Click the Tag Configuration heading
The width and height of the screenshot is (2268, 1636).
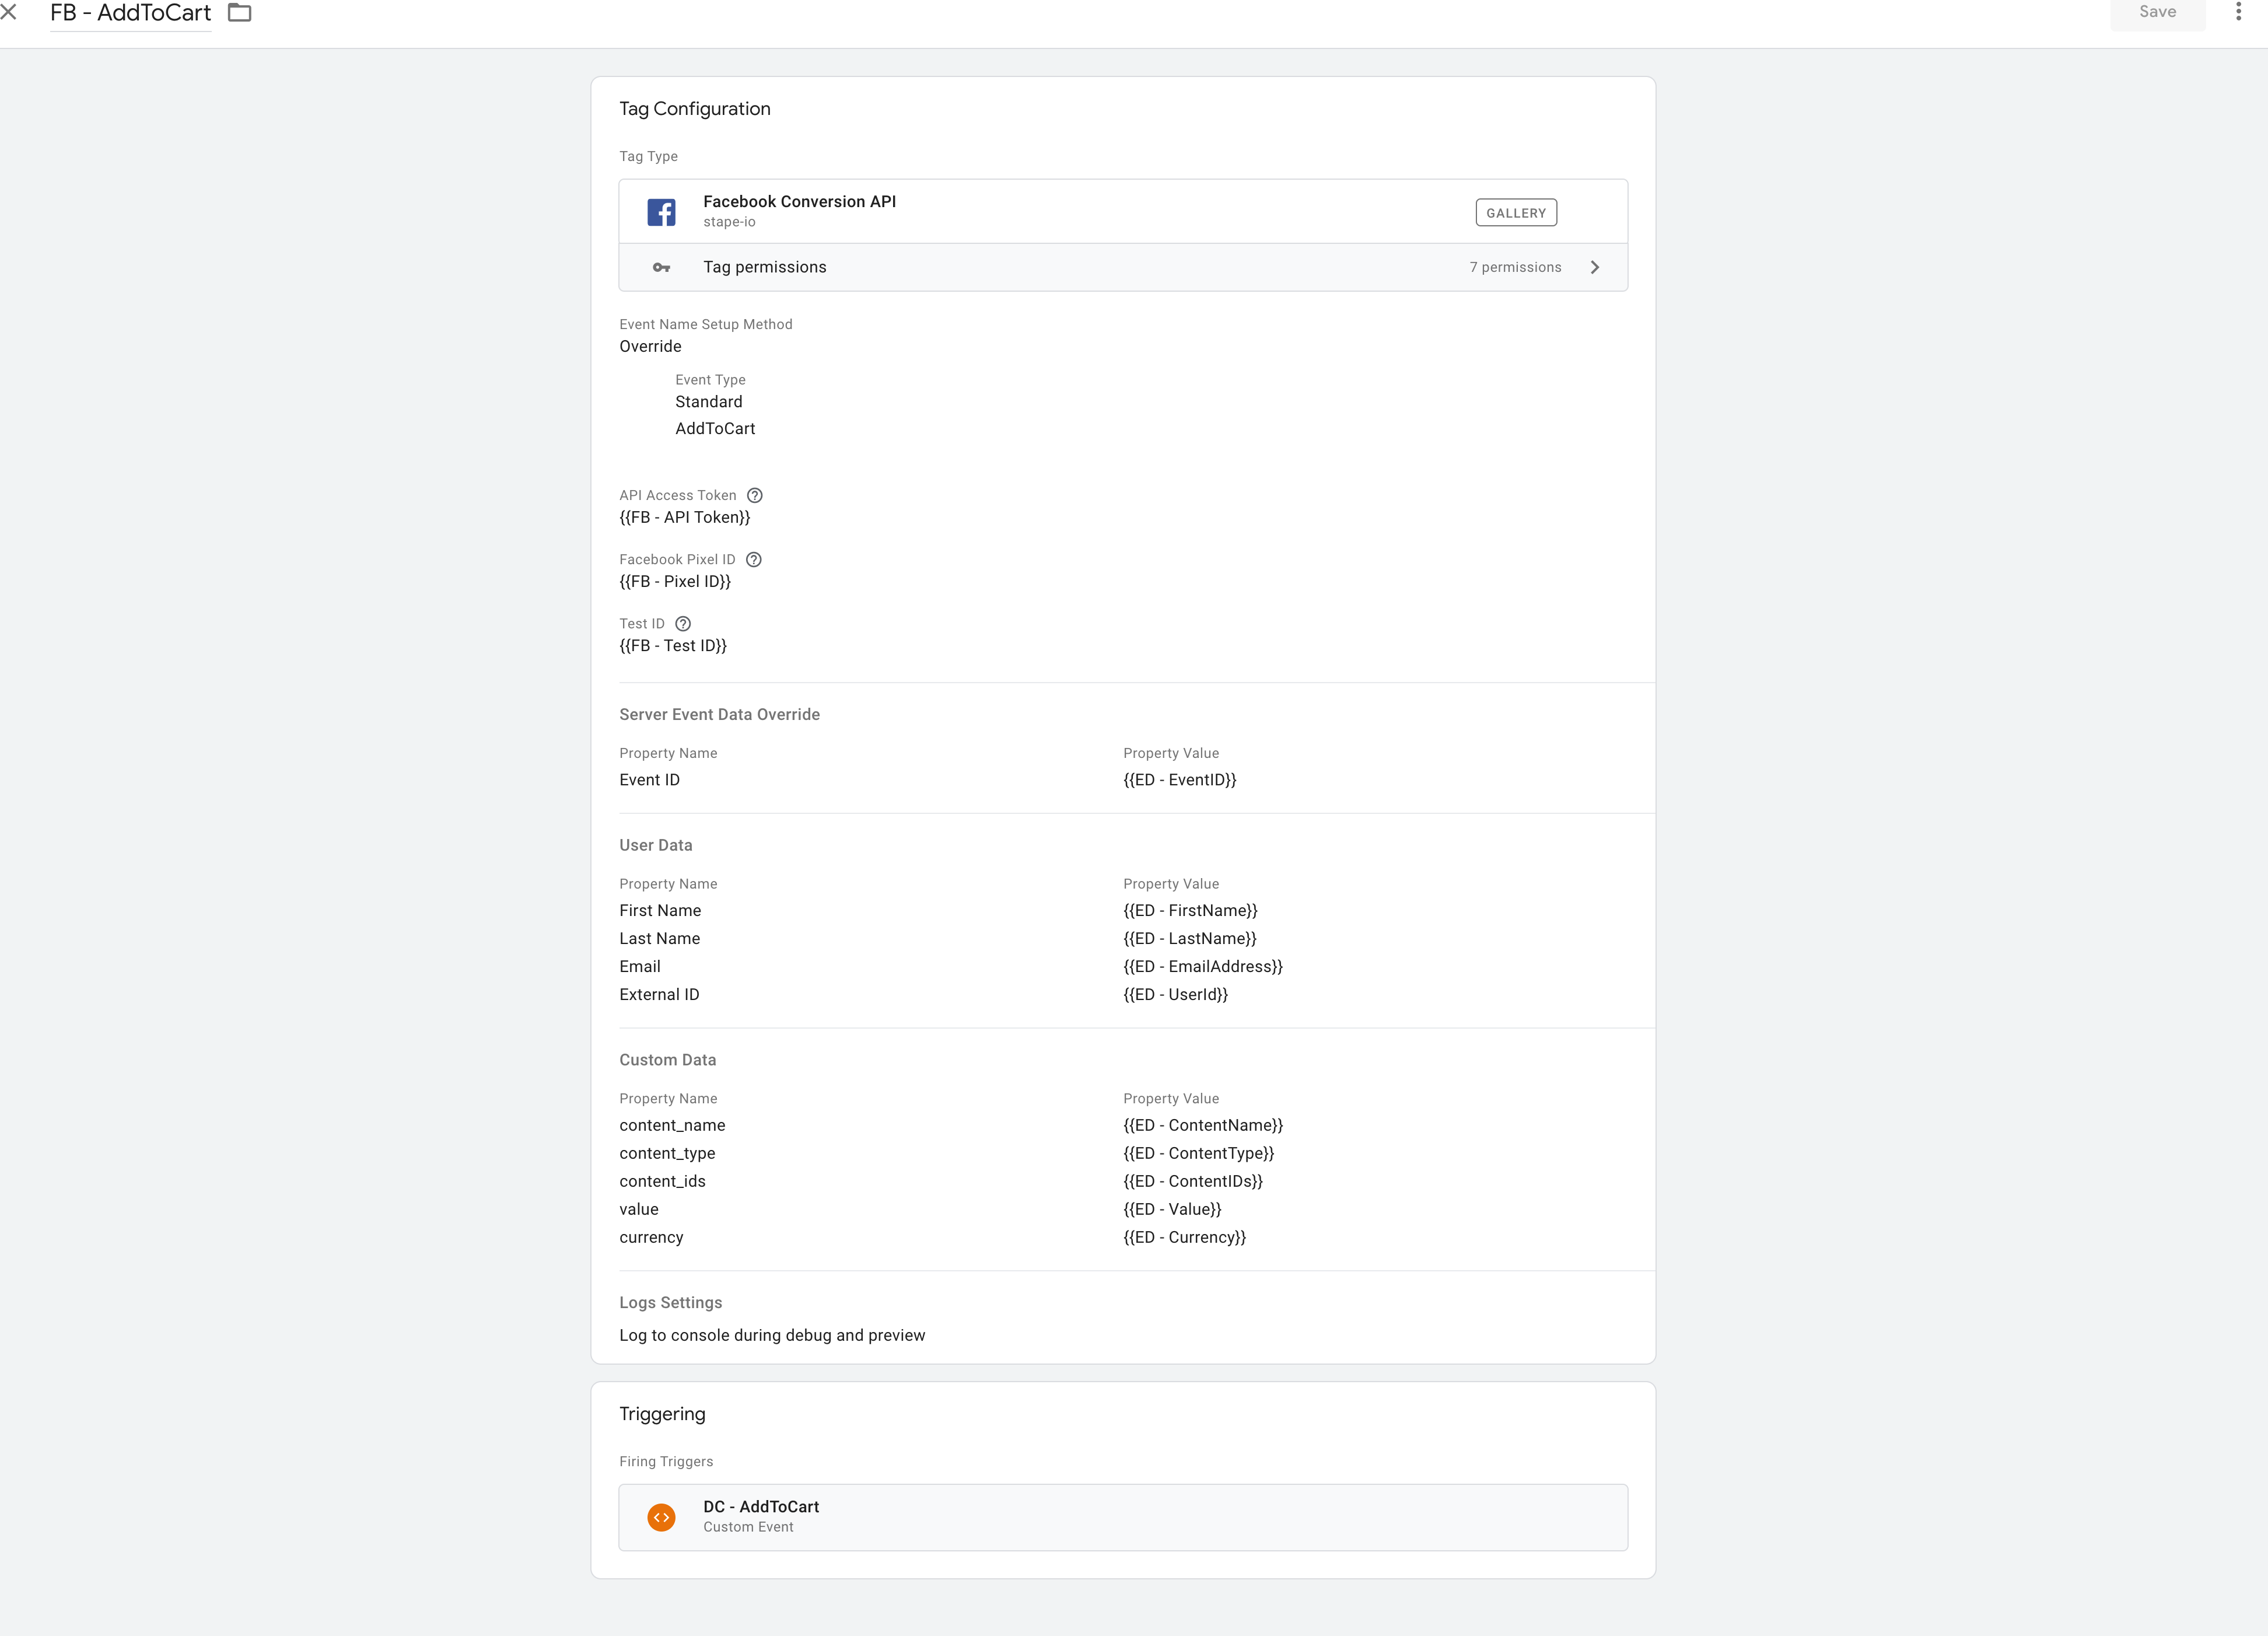[x=694, y=108]
